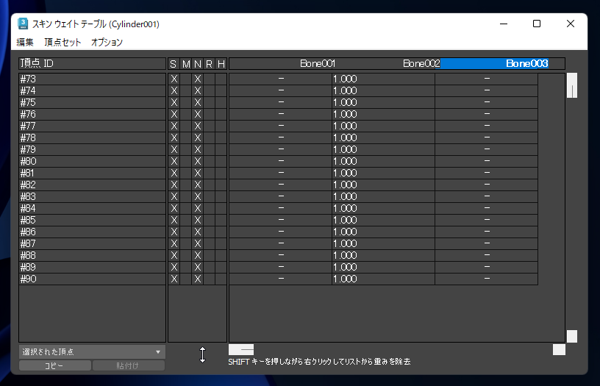Click the H column header
This screenshot has width=600, height=386.
pos(221,64)
